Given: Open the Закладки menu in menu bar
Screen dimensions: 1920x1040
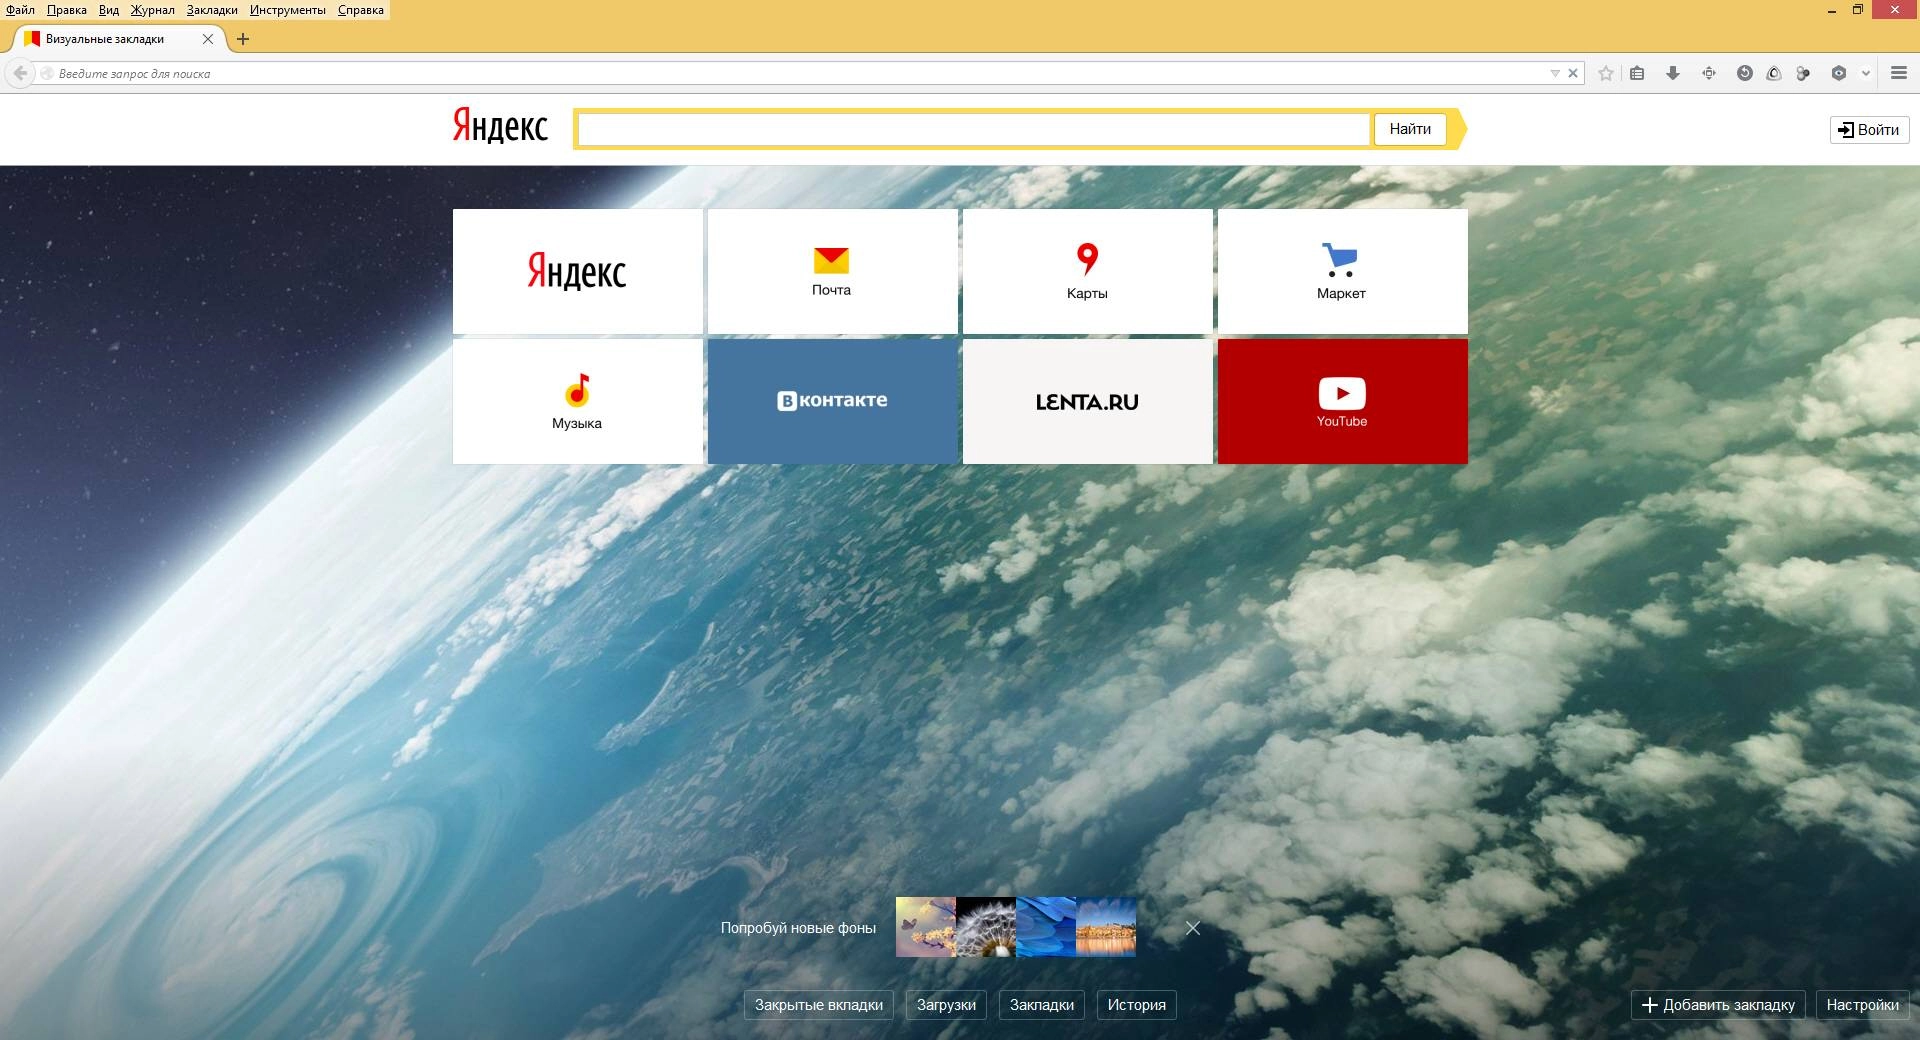Looking at the screenshot, I should [x=212, y=10].
